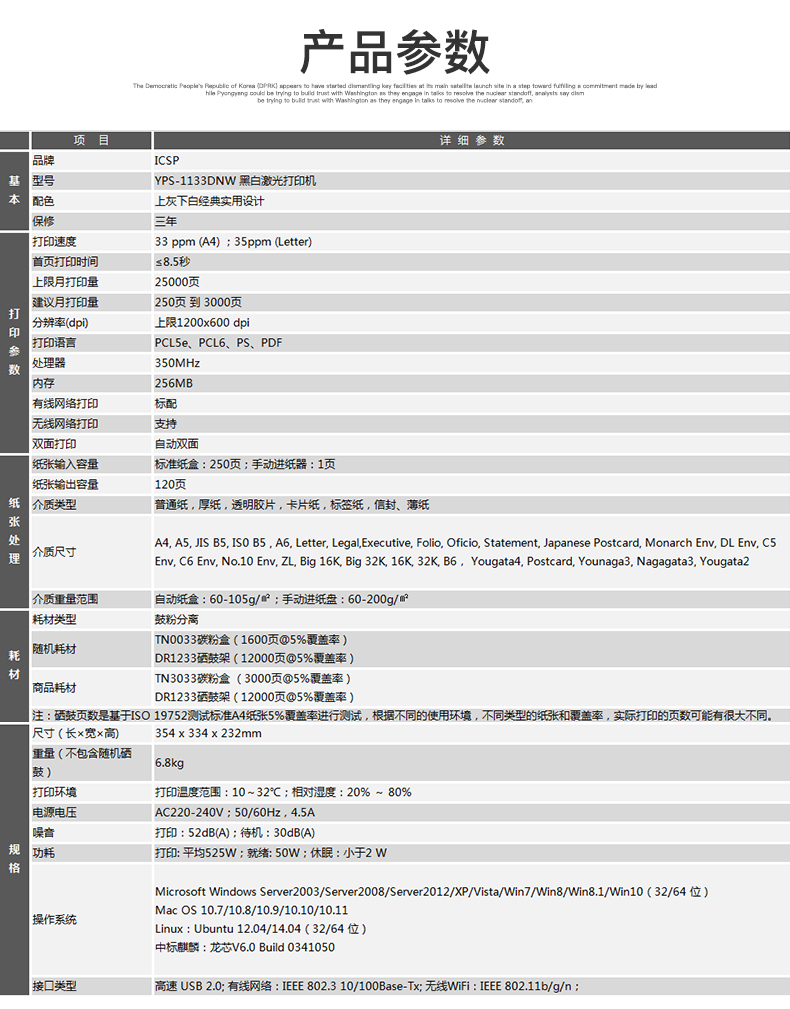
Task: Select the 首页打印时间 row label
Action: pyautogui.click(x=66, y=262)
